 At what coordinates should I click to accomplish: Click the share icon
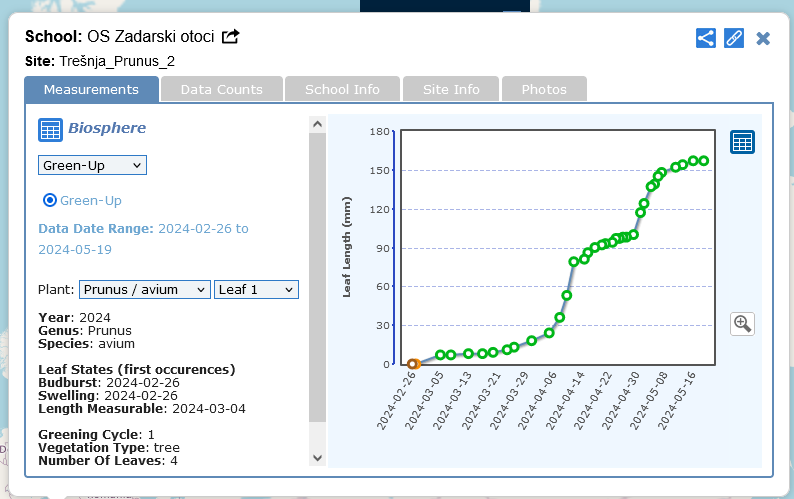[706, 38]
